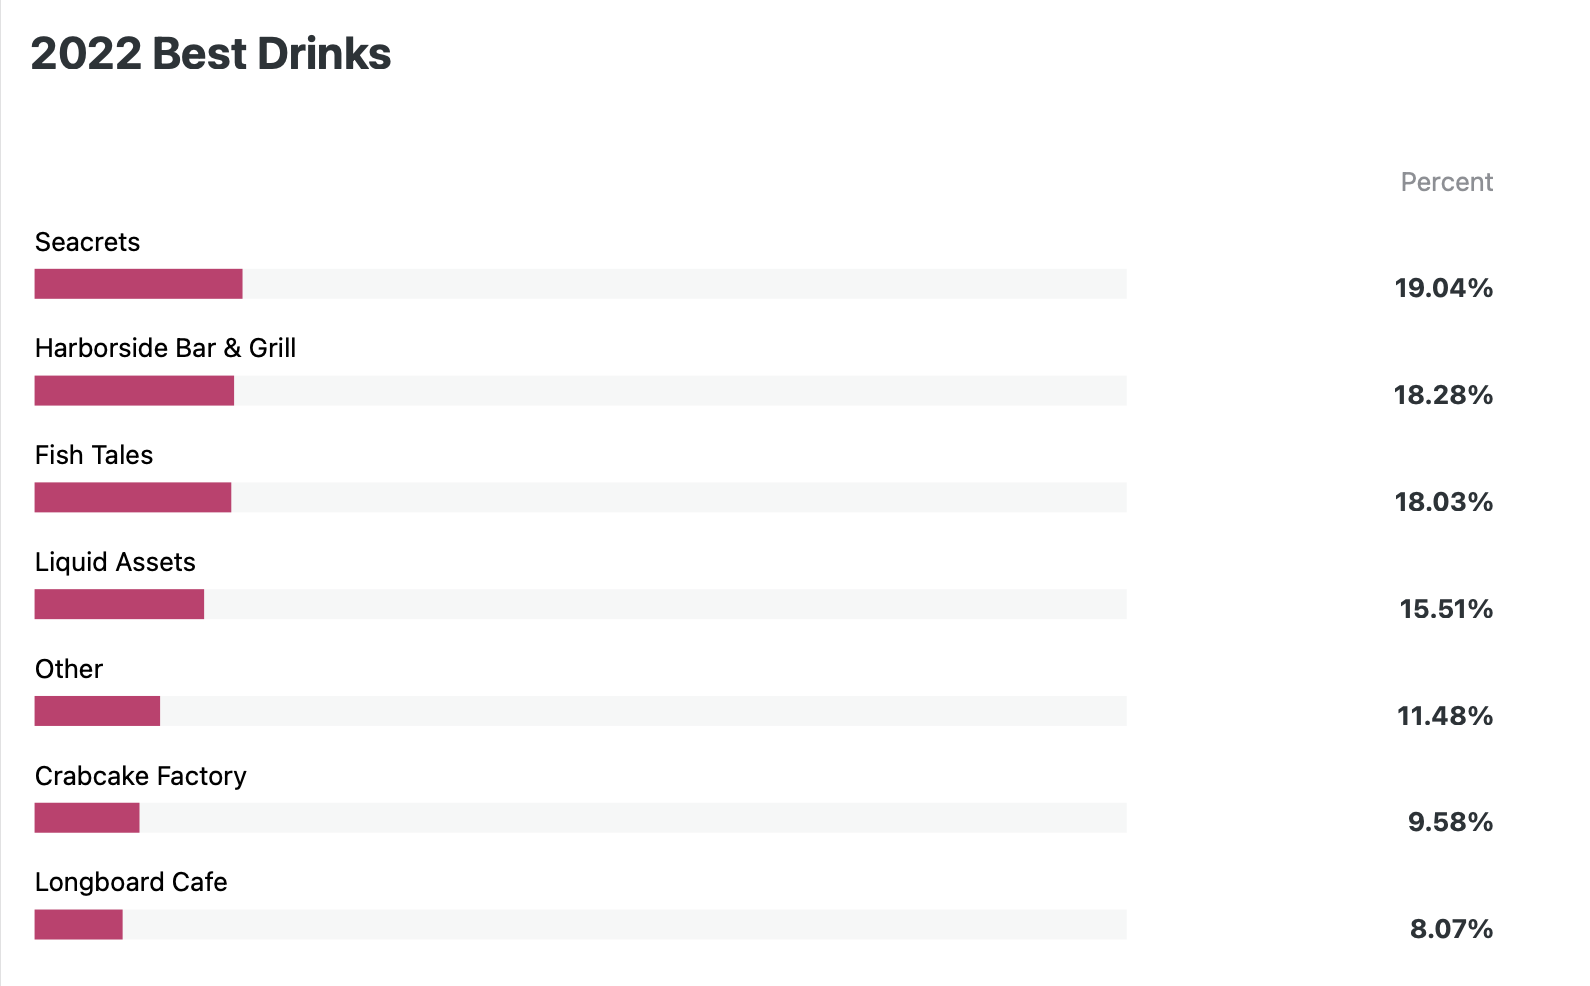Click the Fish Tales label

(x=94, y=455)
